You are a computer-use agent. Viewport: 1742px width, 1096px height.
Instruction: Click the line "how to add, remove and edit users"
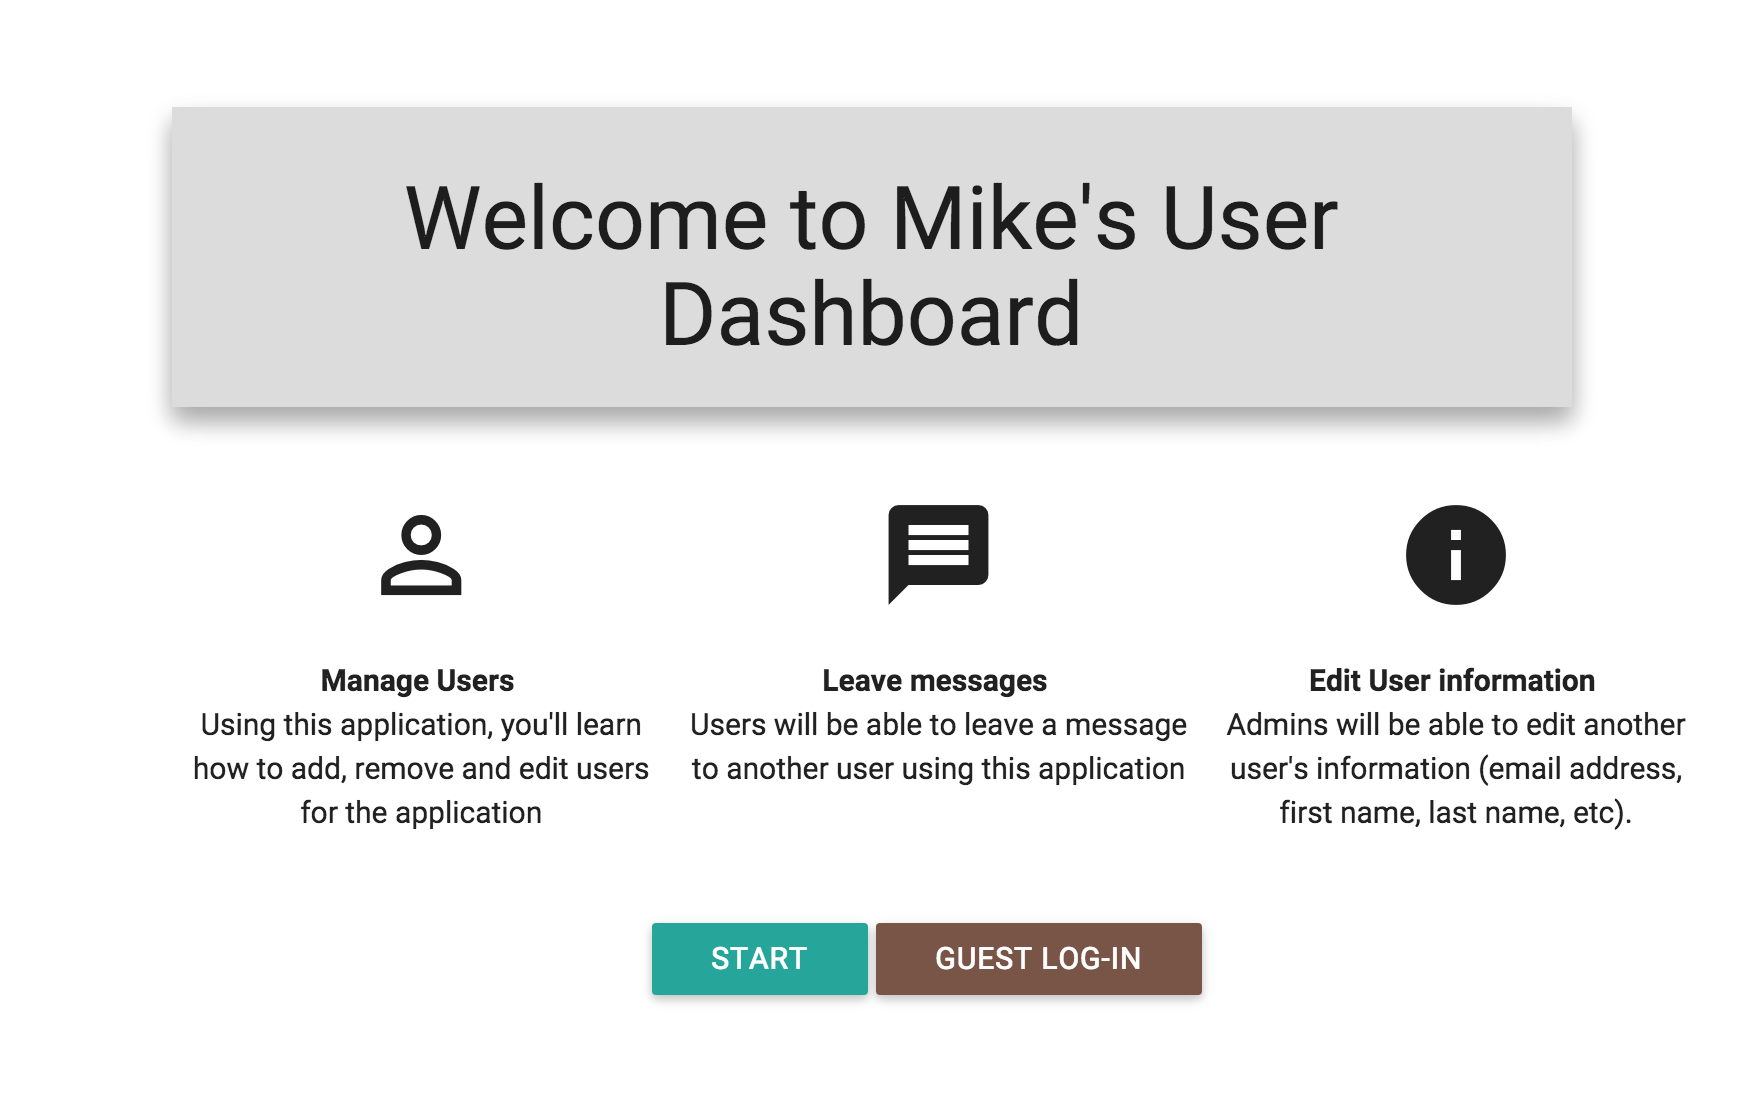[x=421, y=769]
